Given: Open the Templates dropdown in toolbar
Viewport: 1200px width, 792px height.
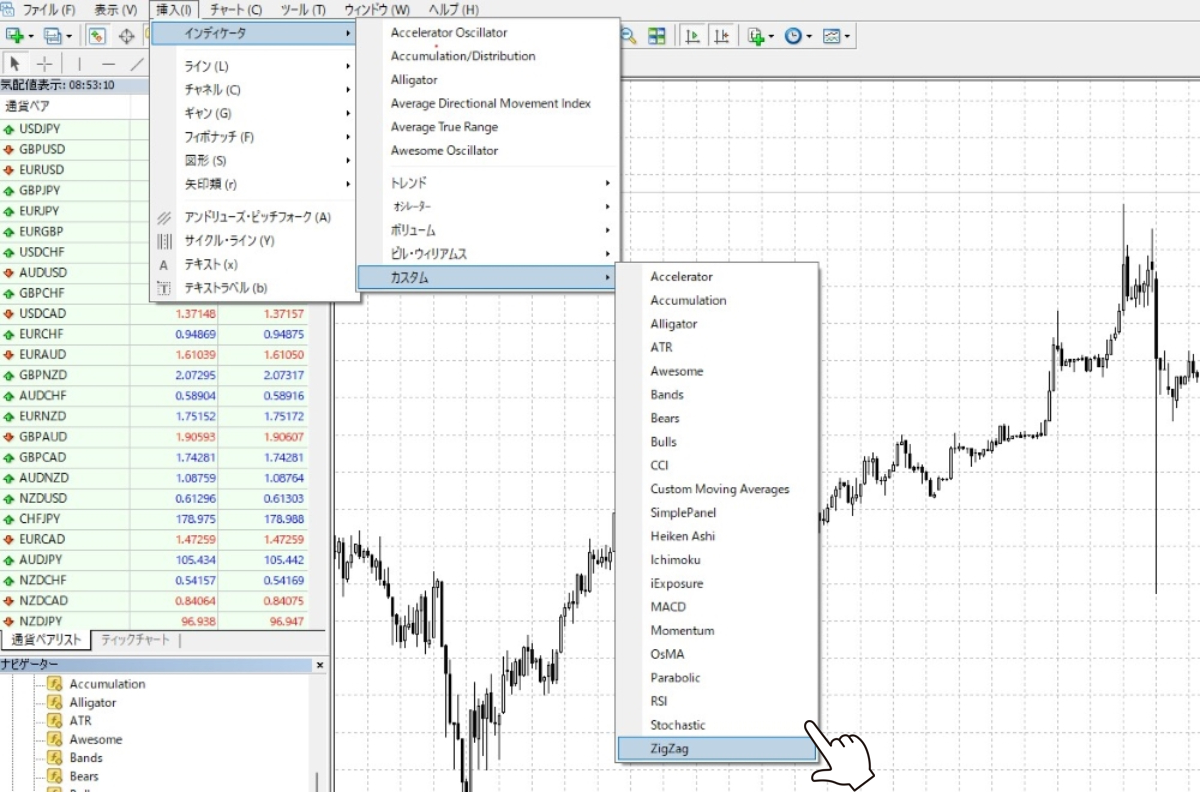Looking at the screenshot, I should [836, 36].
